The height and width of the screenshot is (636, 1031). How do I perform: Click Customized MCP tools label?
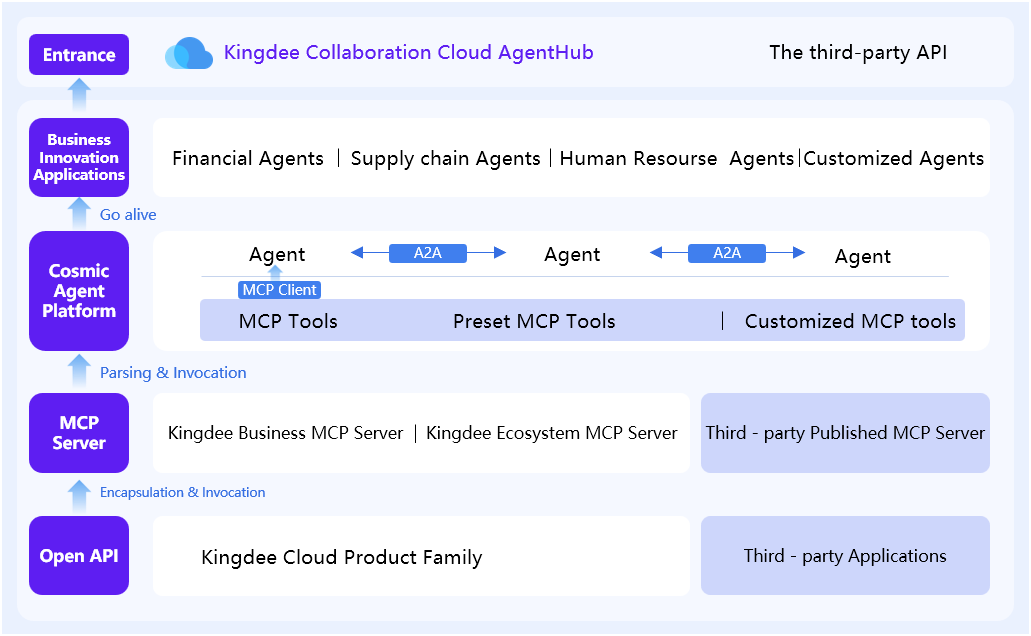pyautogui.click(x=850, y=322)
